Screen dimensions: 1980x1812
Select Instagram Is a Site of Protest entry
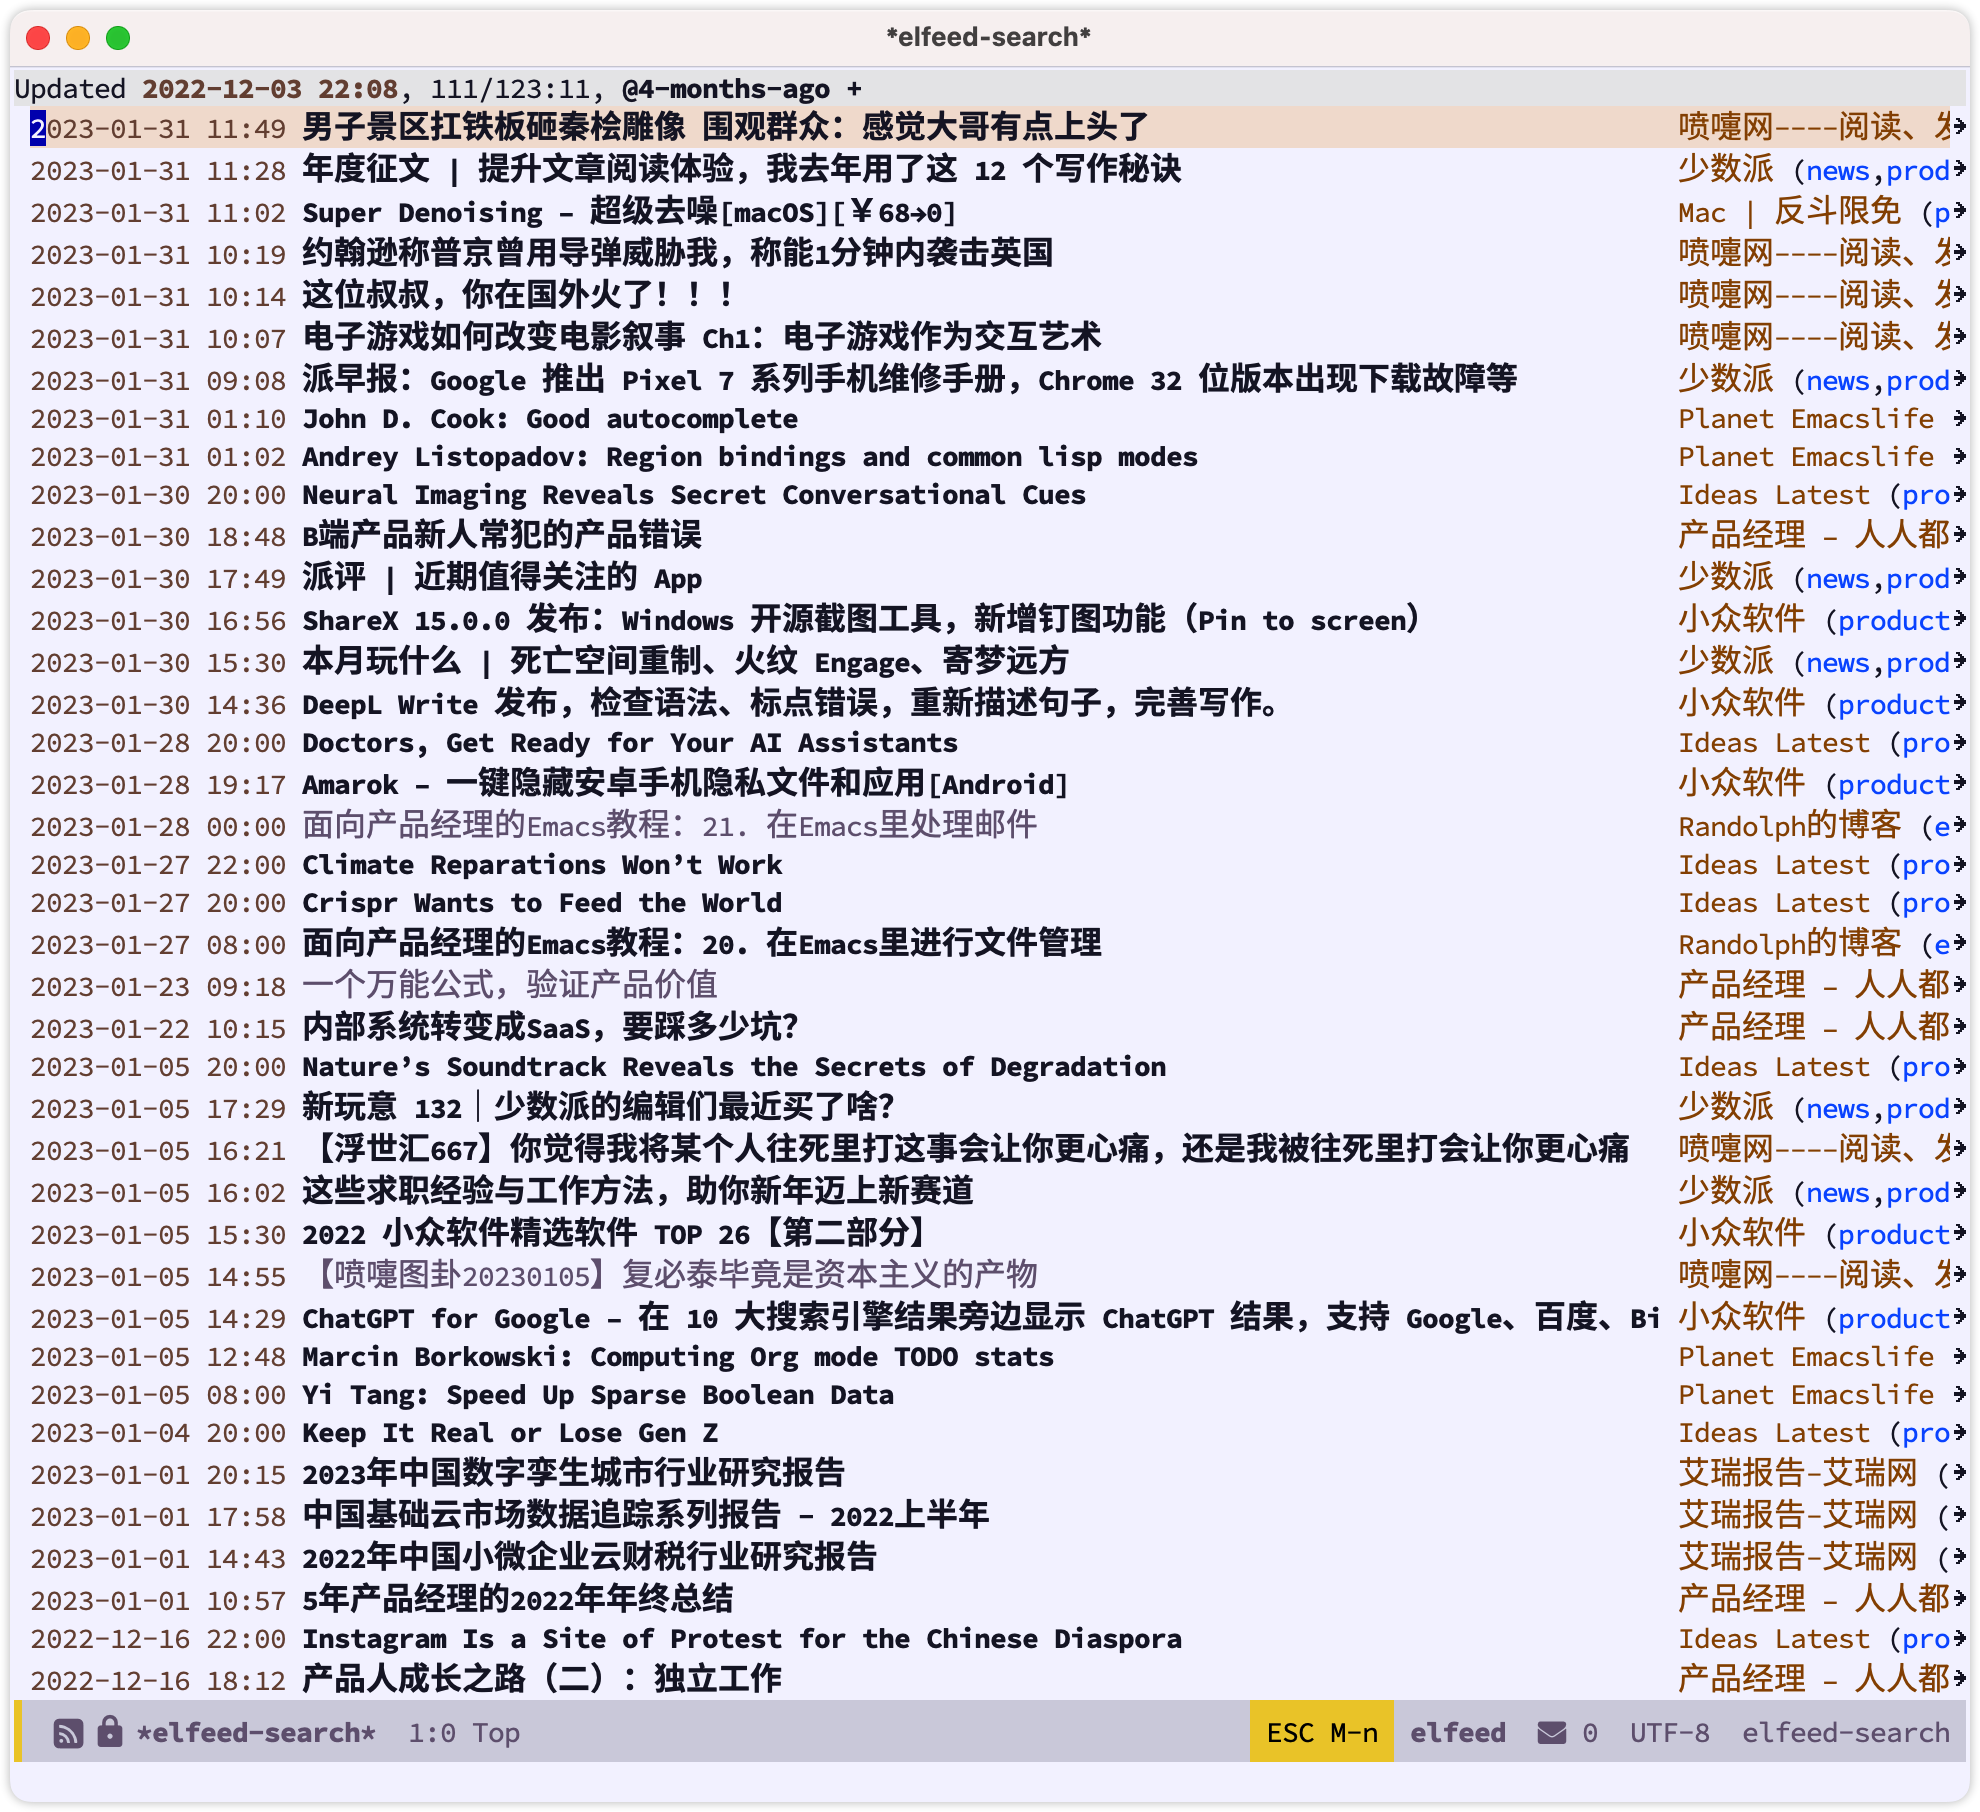(742, 1639)
